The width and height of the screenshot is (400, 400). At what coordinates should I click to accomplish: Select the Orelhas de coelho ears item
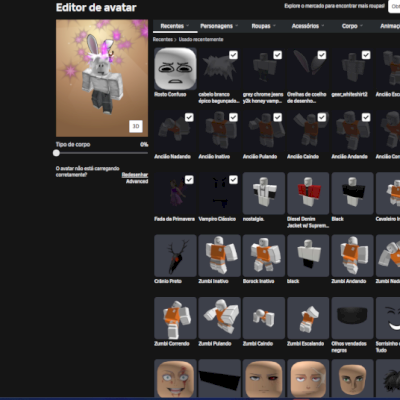coord(308,69)
